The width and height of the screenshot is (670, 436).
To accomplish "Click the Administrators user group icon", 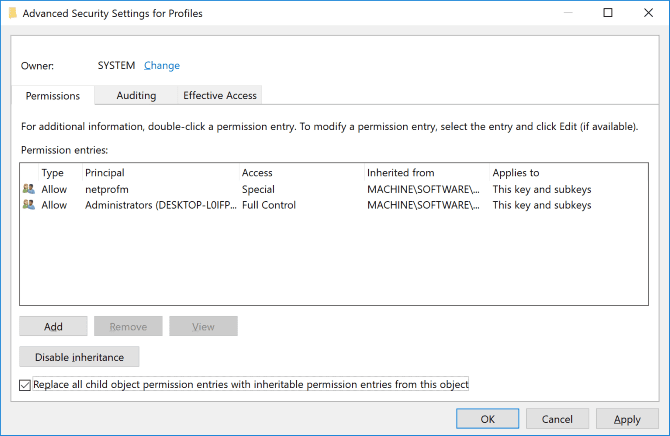I will point(29,205).
